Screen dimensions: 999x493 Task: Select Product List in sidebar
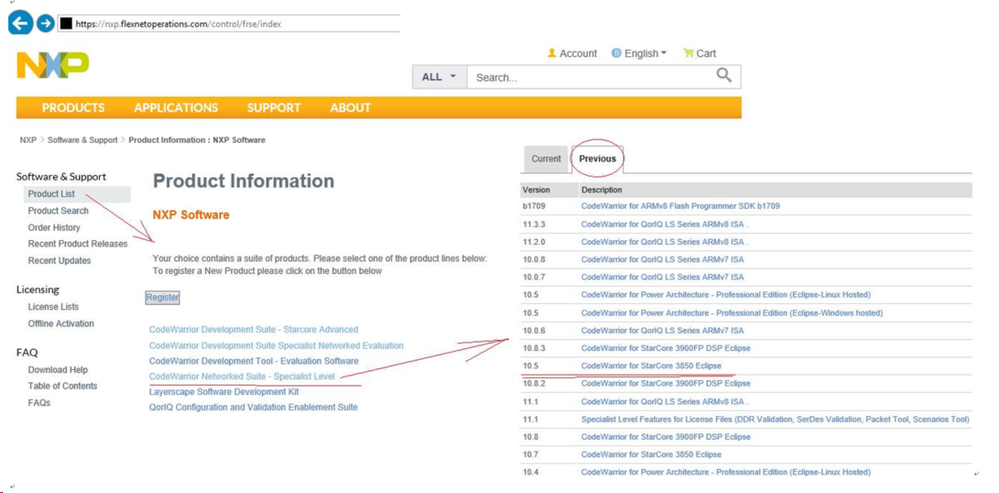pyautogui.click(x=52, y=194)
